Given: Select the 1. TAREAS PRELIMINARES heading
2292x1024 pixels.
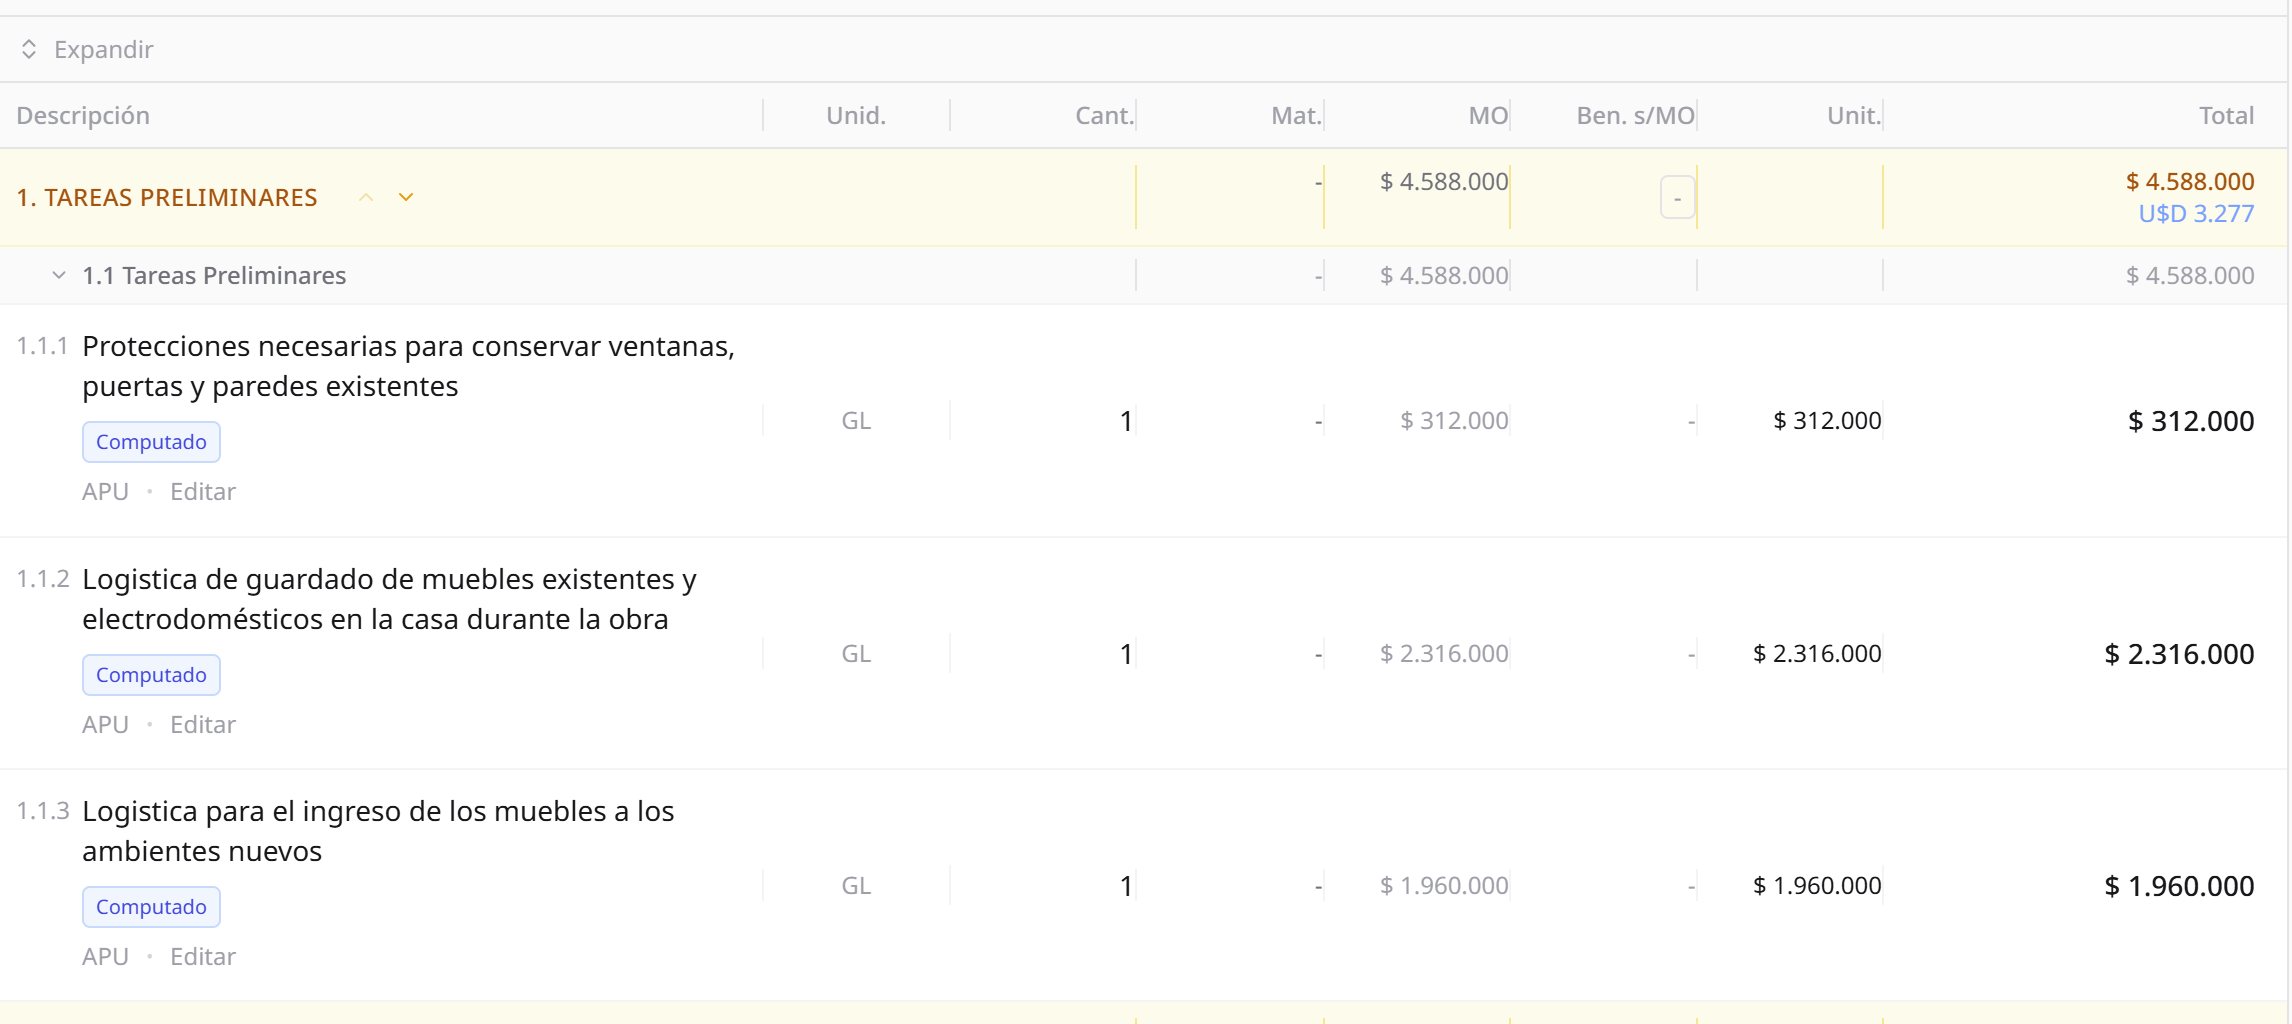Looking at the screenshot, I should (x=167, y=197).
